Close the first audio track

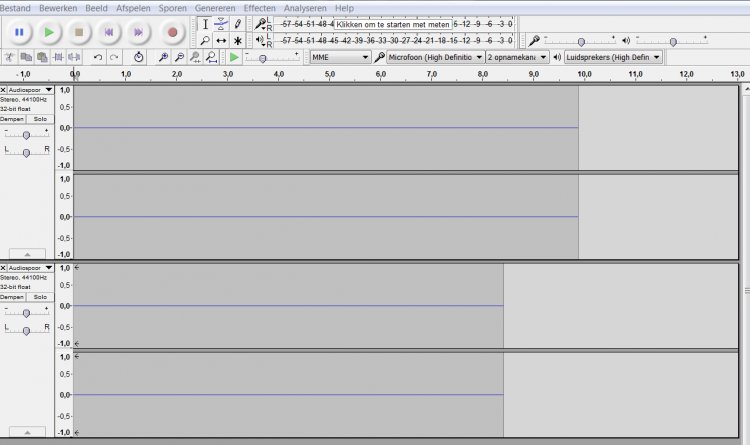(3, 90)
